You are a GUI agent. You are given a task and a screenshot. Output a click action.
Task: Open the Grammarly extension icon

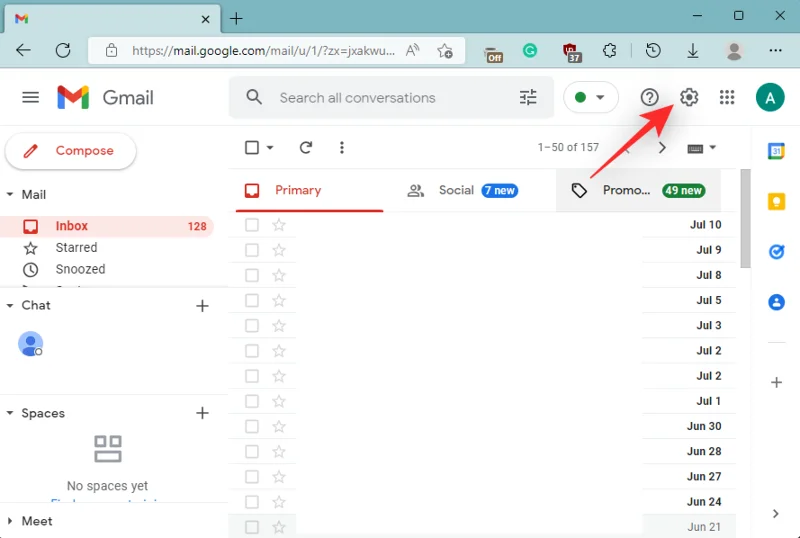pos(530,50)
